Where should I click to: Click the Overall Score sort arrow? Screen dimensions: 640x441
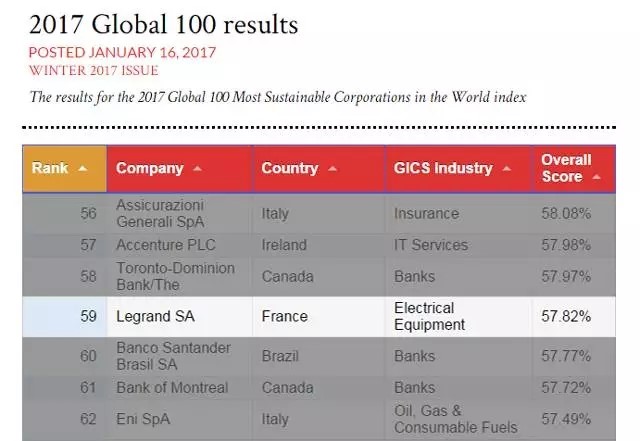click(597, 177)
